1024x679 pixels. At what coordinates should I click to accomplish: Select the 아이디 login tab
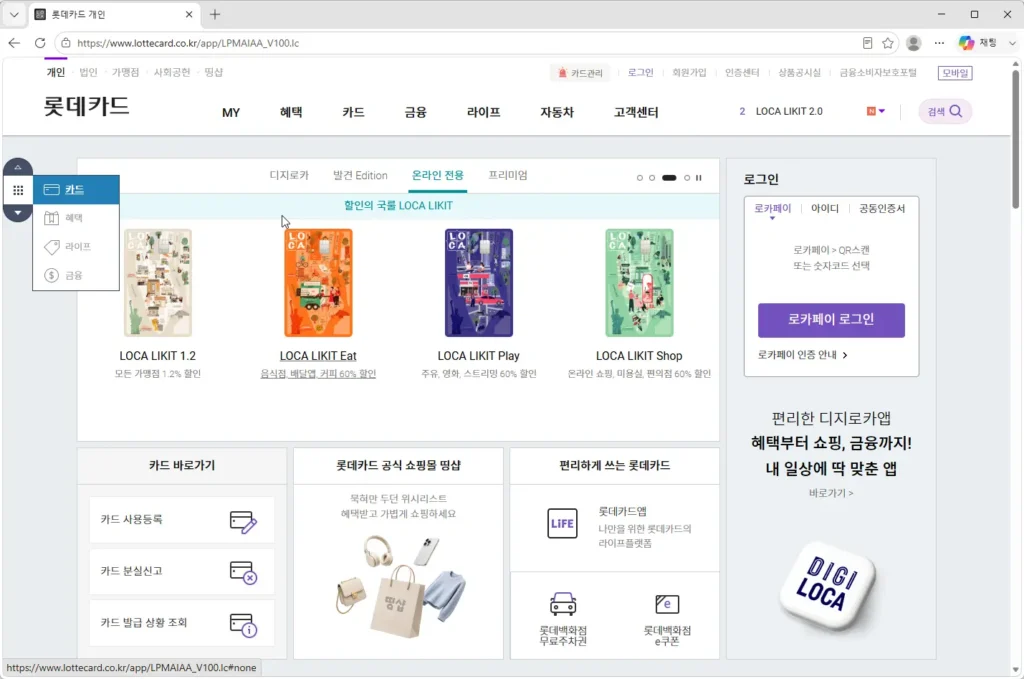tap(825, 208)
